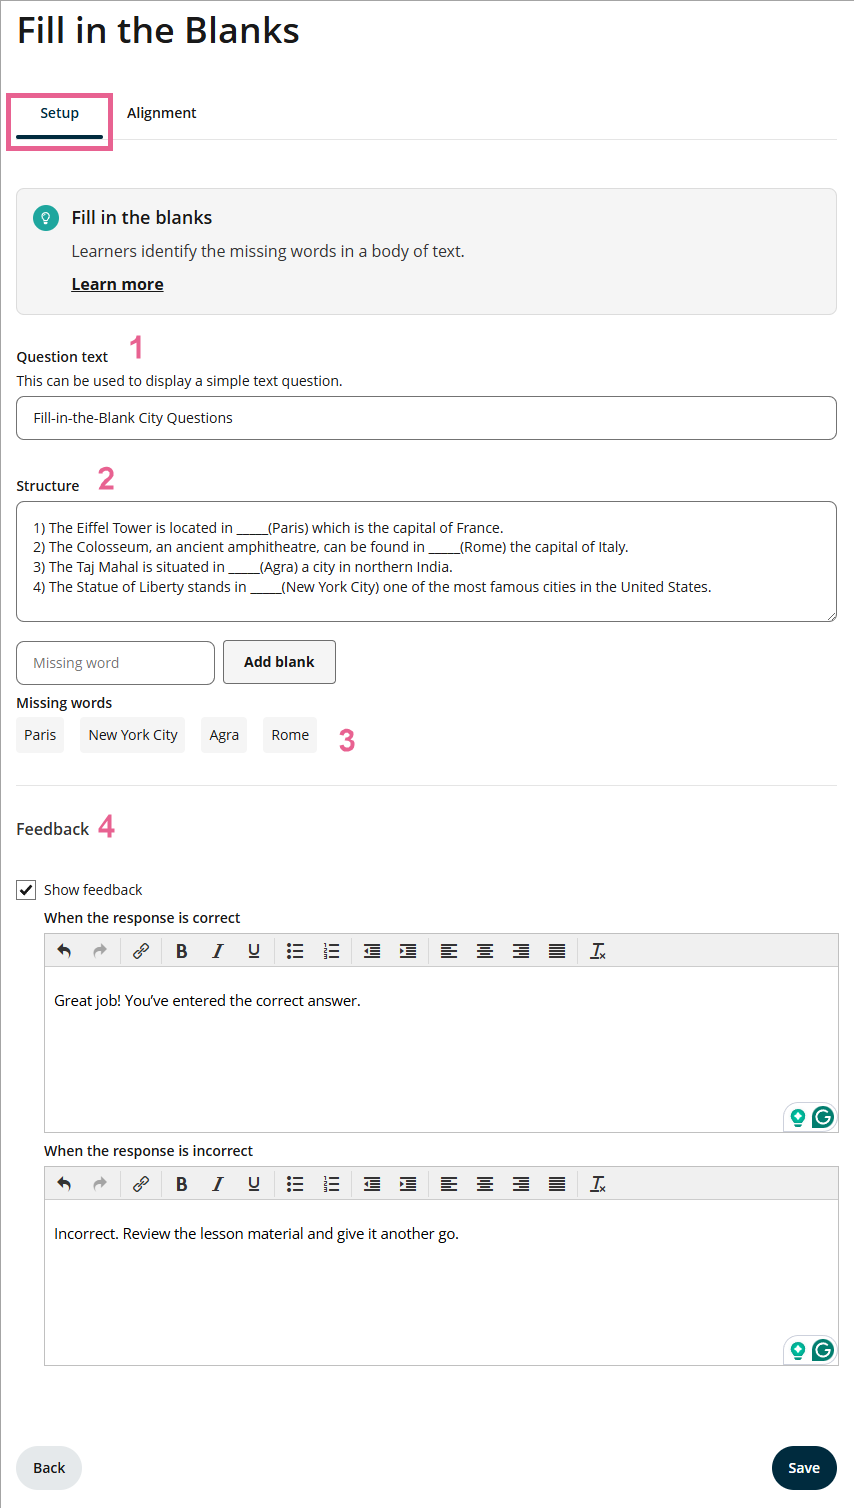Open the Learn more link
Image resolution: width=854 pixels, height=1508 pixels.
(x=117, y=284)
